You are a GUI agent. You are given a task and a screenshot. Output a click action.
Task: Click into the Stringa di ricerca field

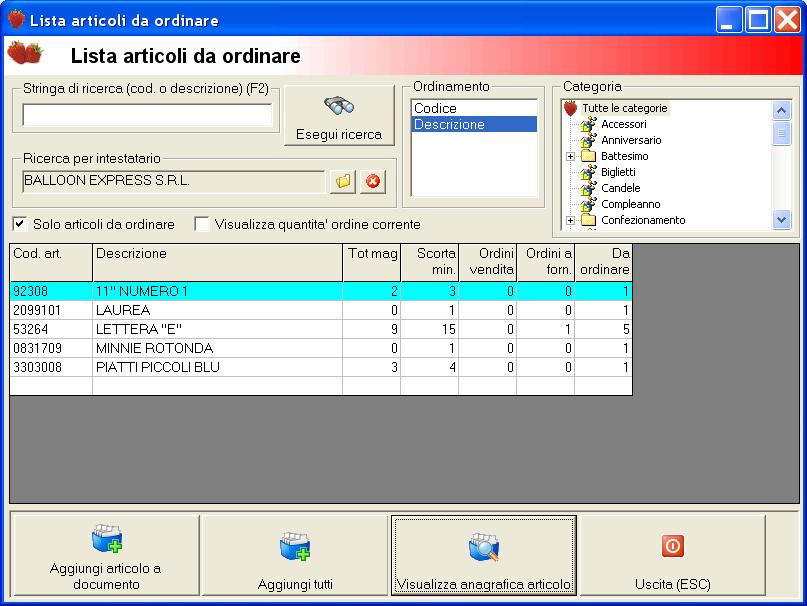[147, 115]
